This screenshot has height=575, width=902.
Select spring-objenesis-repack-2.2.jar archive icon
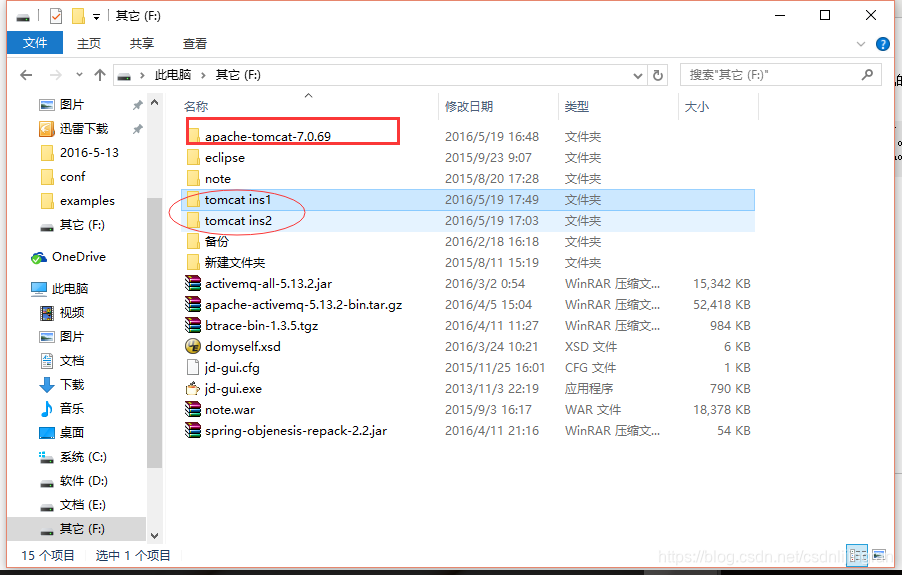click(x=193, y=431)
